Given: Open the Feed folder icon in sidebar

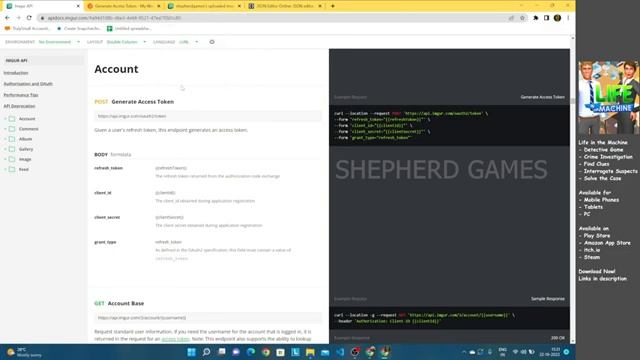Looking at the screenshot, I should 12,169.
